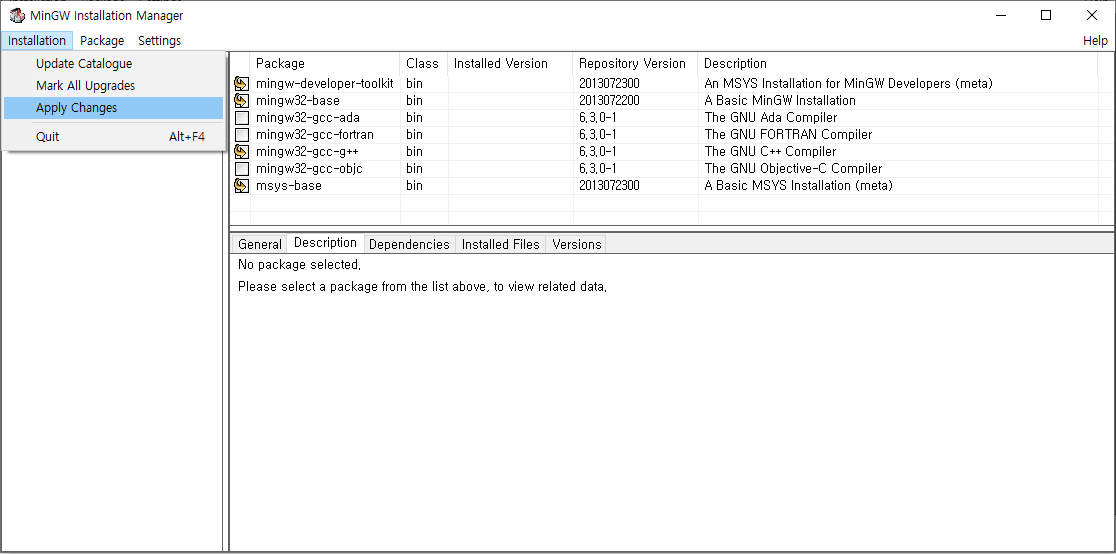
Task: Toggle checkbox for mingw32-gcc-ada
Action: 242,117
